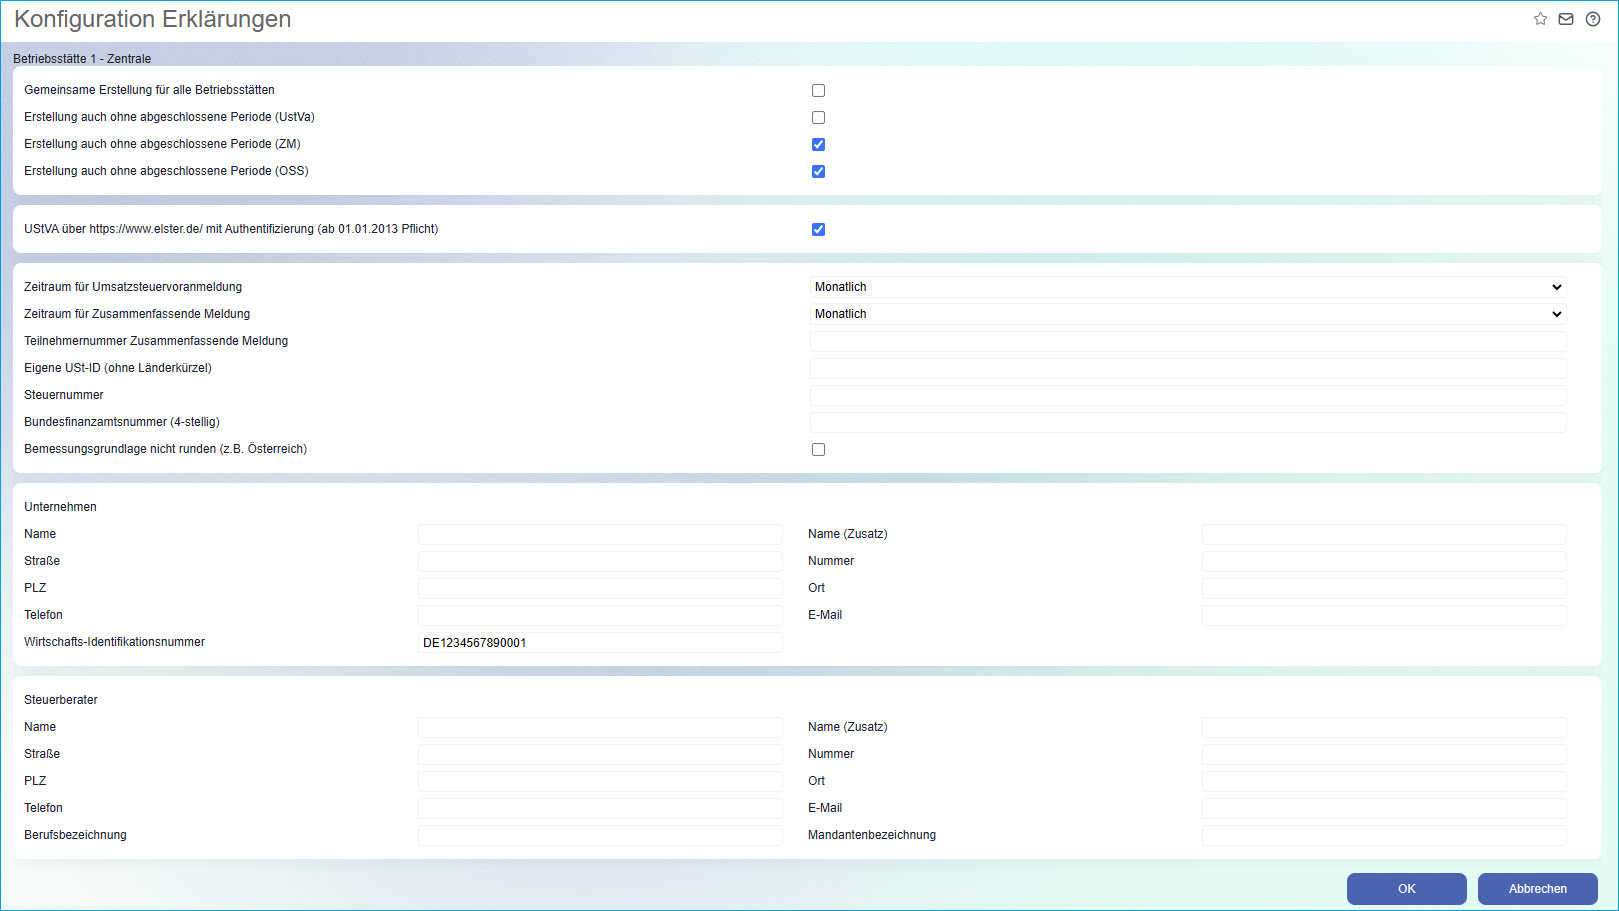Click the 'Konfiguration Erklärungen' title

tap(153, 19)
